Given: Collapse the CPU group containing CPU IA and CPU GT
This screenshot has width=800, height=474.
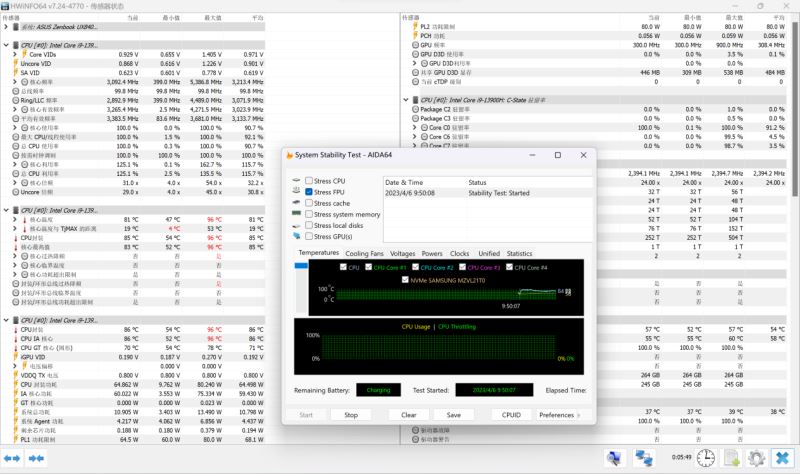Looking at the screenshot, I should pyautogui.click(x=6, y=320).
